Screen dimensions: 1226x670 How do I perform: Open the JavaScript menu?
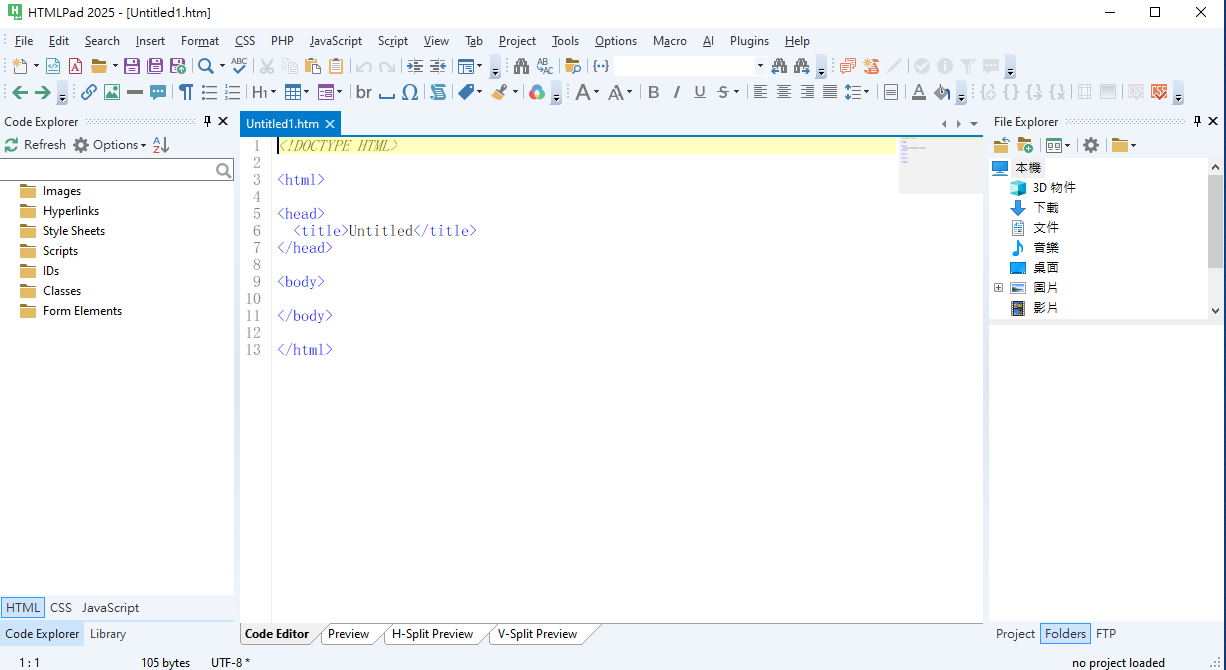[335, 41]
